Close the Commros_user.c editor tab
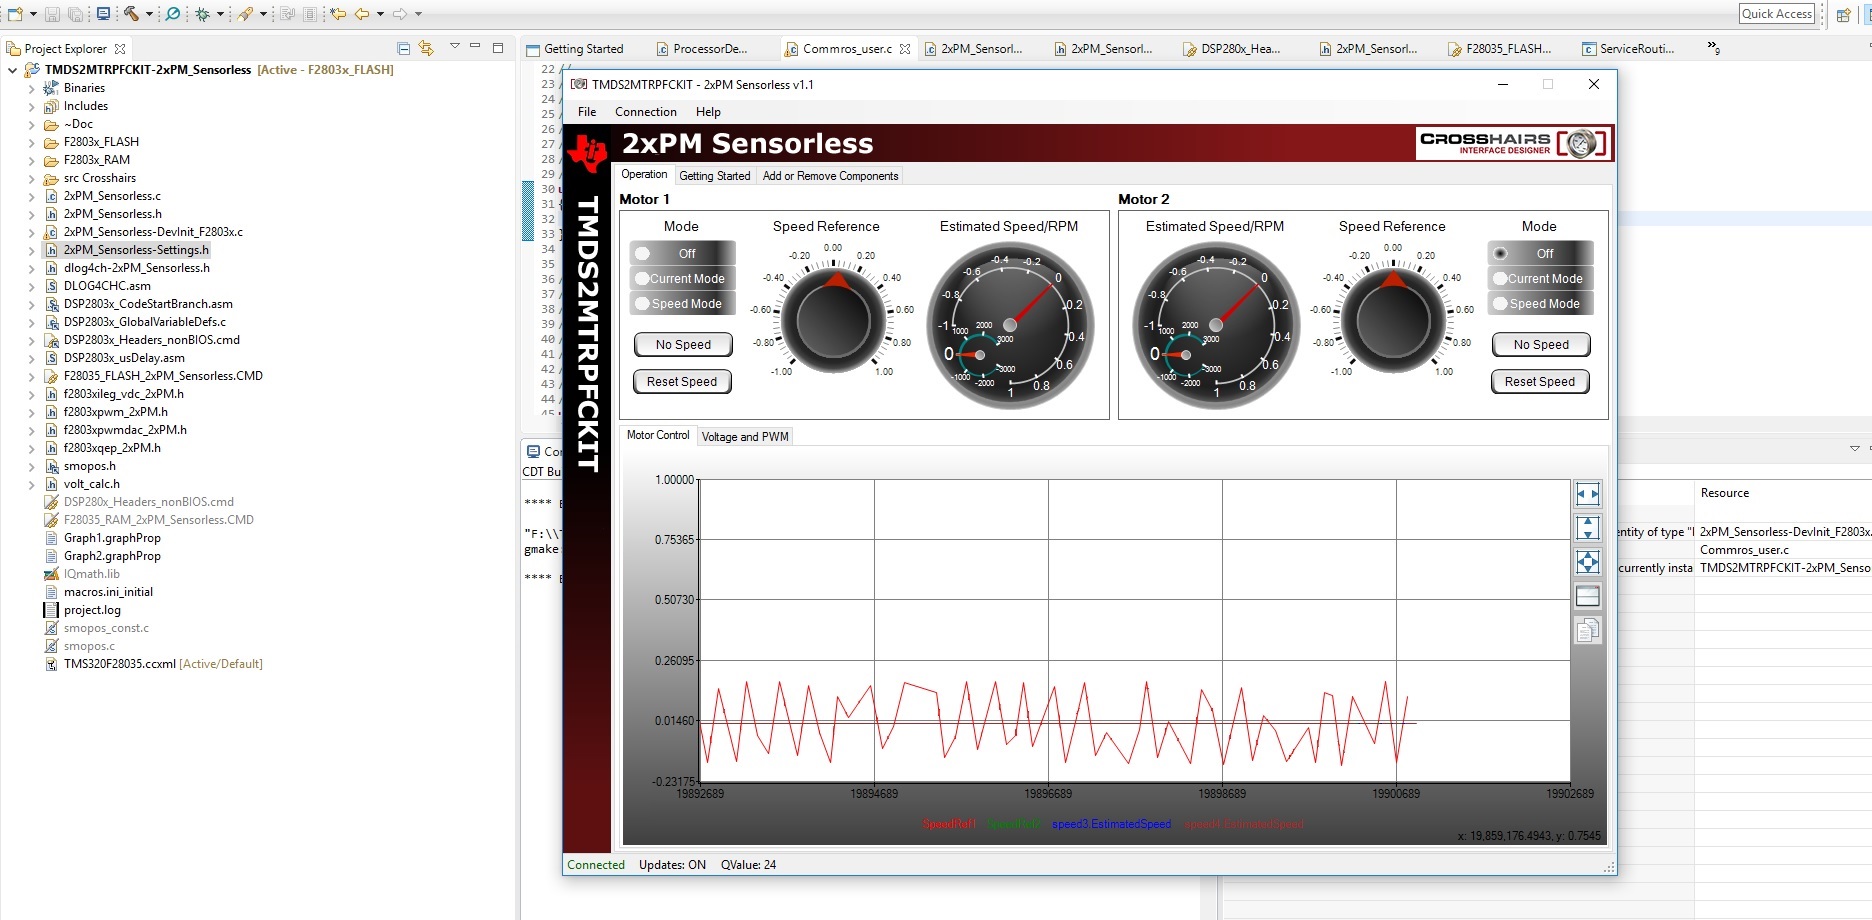Screen dimensions: 1872x920 coord(905,48)
